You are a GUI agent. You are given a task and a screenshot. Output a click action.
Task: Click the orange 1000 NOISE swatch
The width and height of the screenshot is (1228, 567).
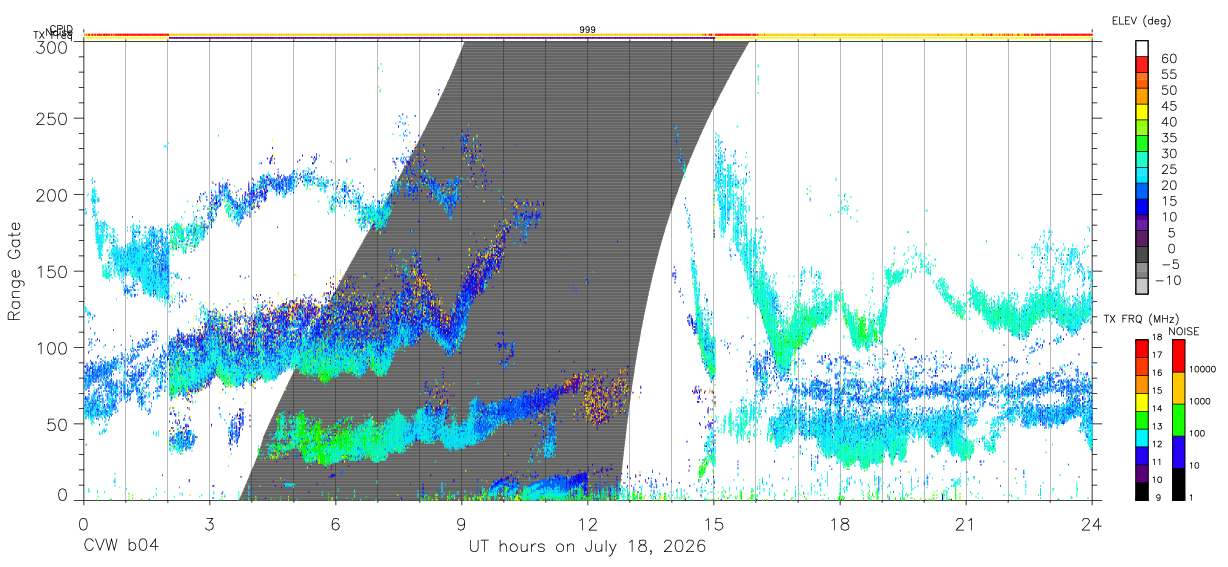tap(1177, 388)
